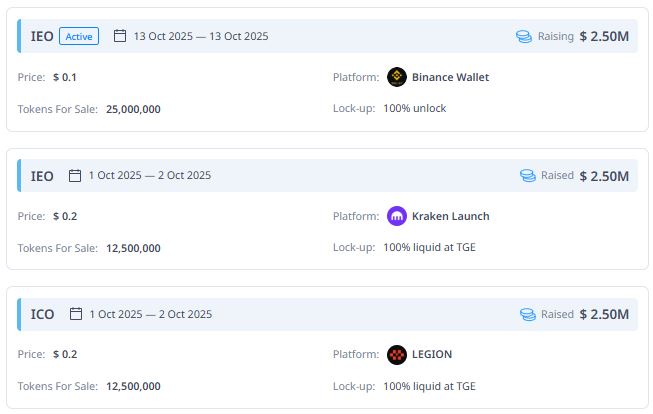Image resolution: width=653 pixels, height=414 pixels.
Task: Click the Kraken Launch platform logo
Action: (397, 216)
